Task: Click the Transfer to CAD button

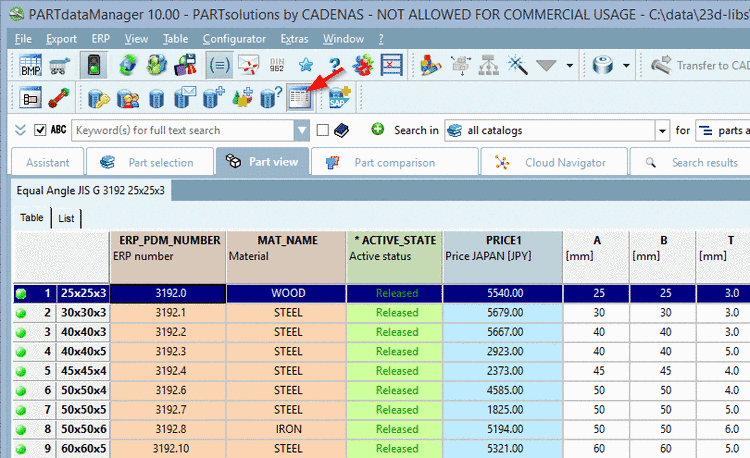Action: coord(700,65)
